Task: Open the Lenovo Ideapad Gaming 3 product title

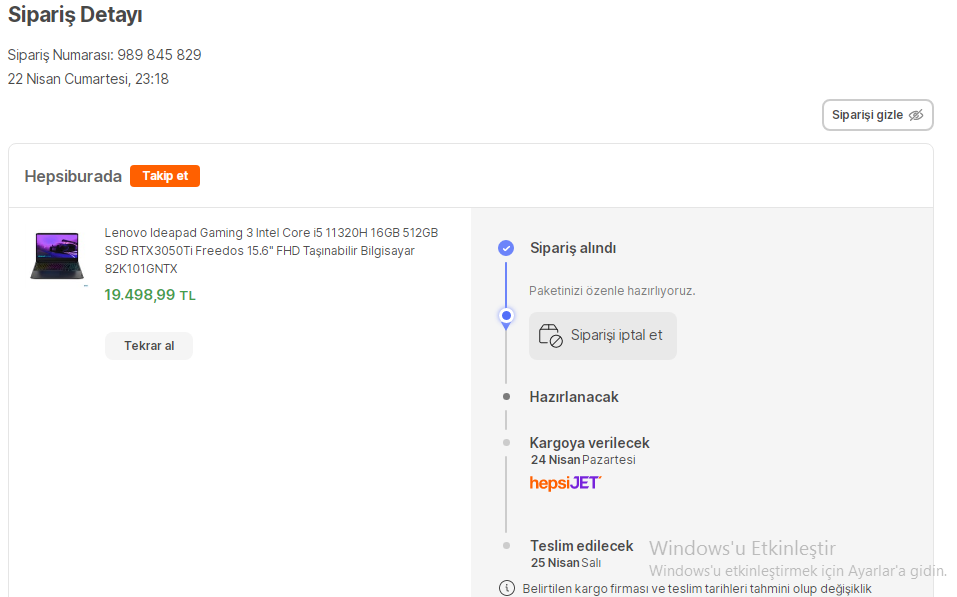Action: (x=271, y=250)
